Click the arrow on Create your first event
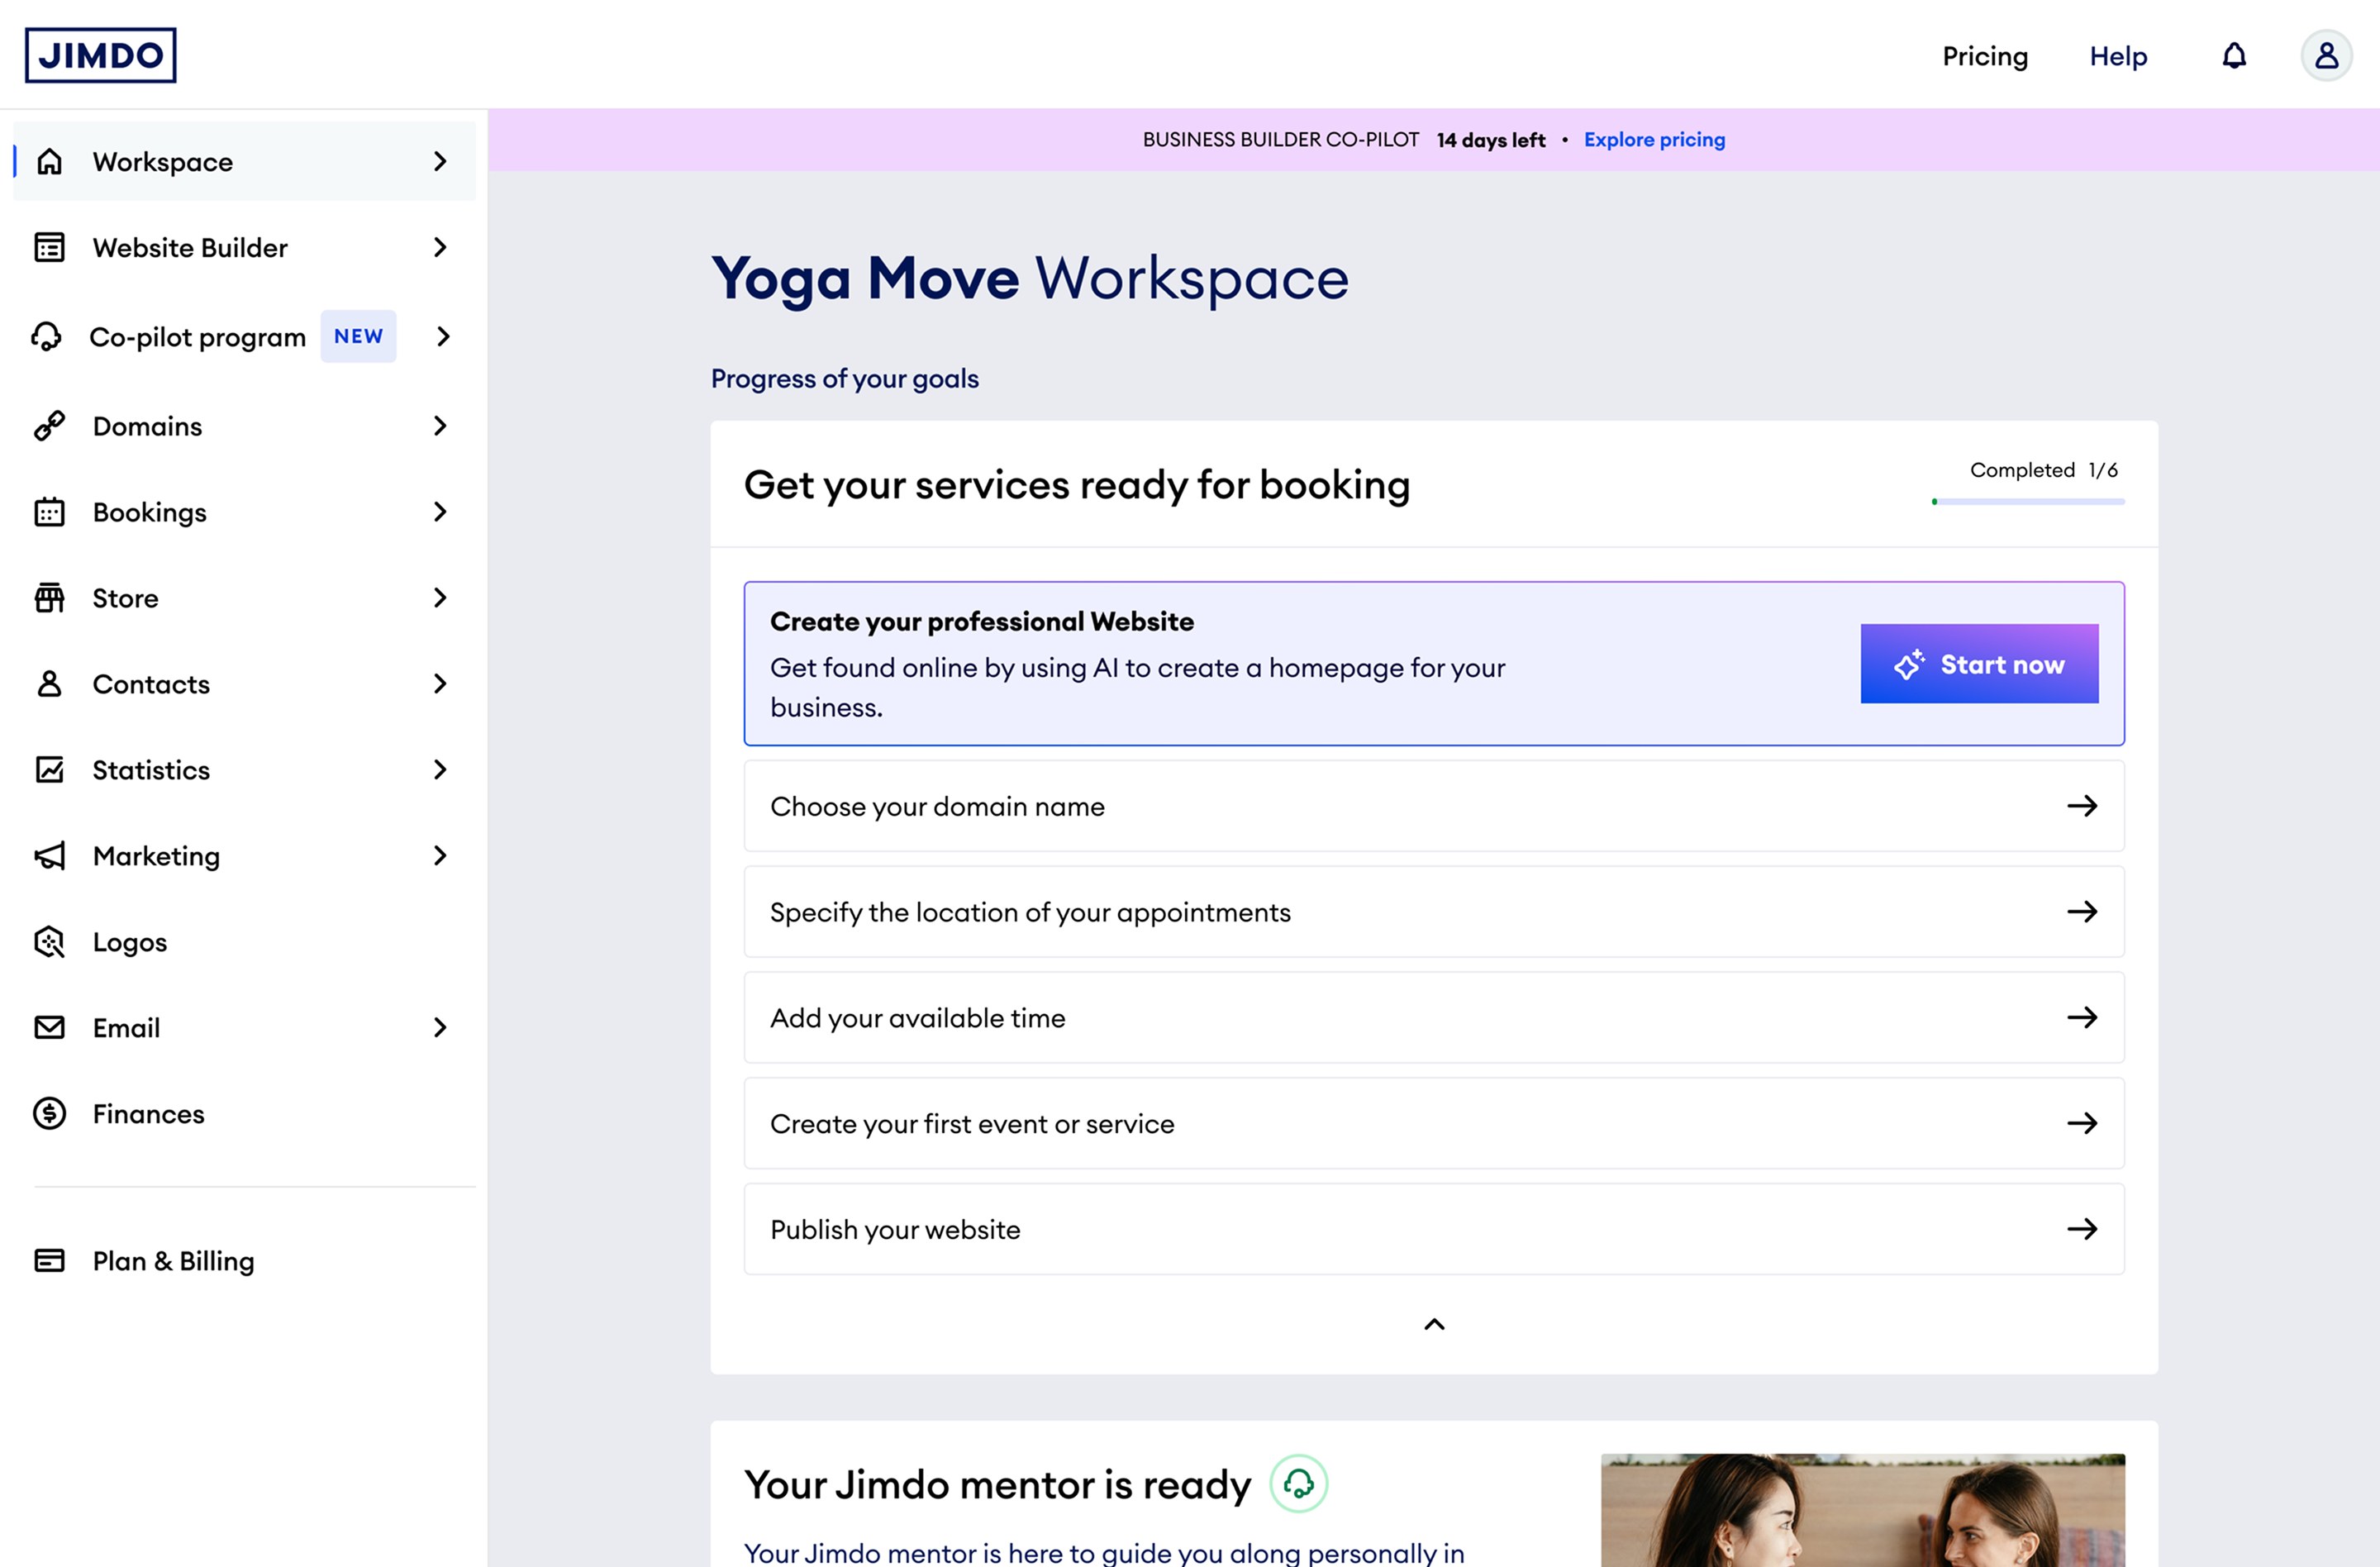This screenshot has width=2380, height=1567. [2082, 1123]
